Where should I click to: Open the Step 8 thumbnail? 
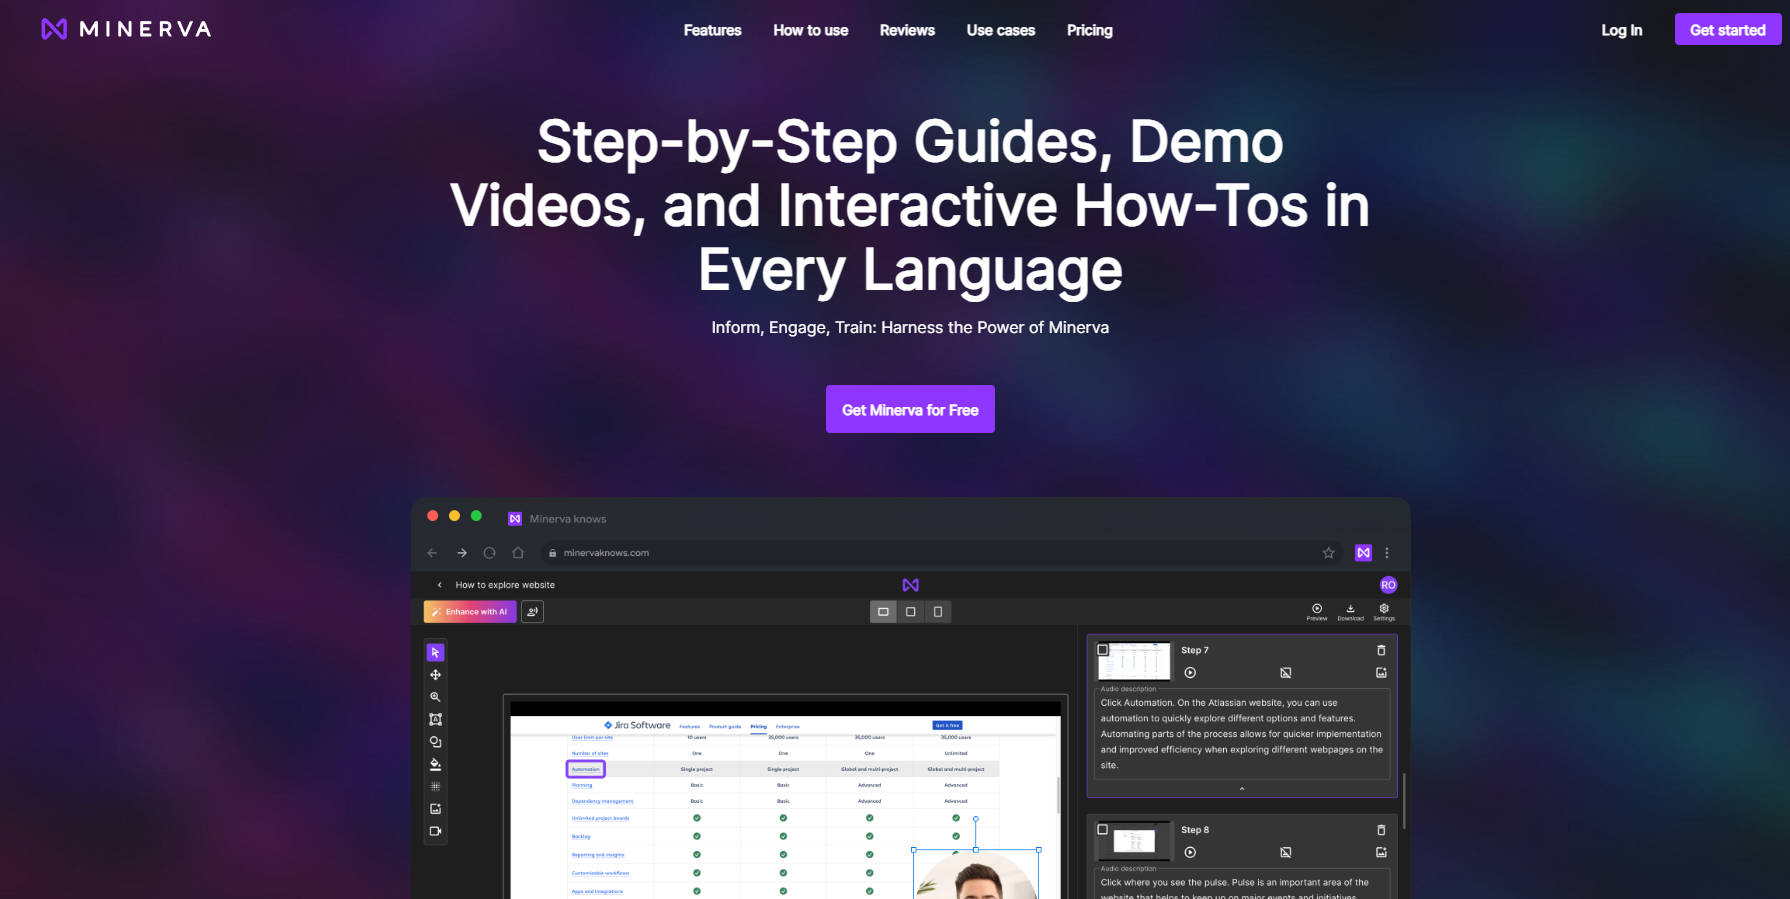point(1134,841)
